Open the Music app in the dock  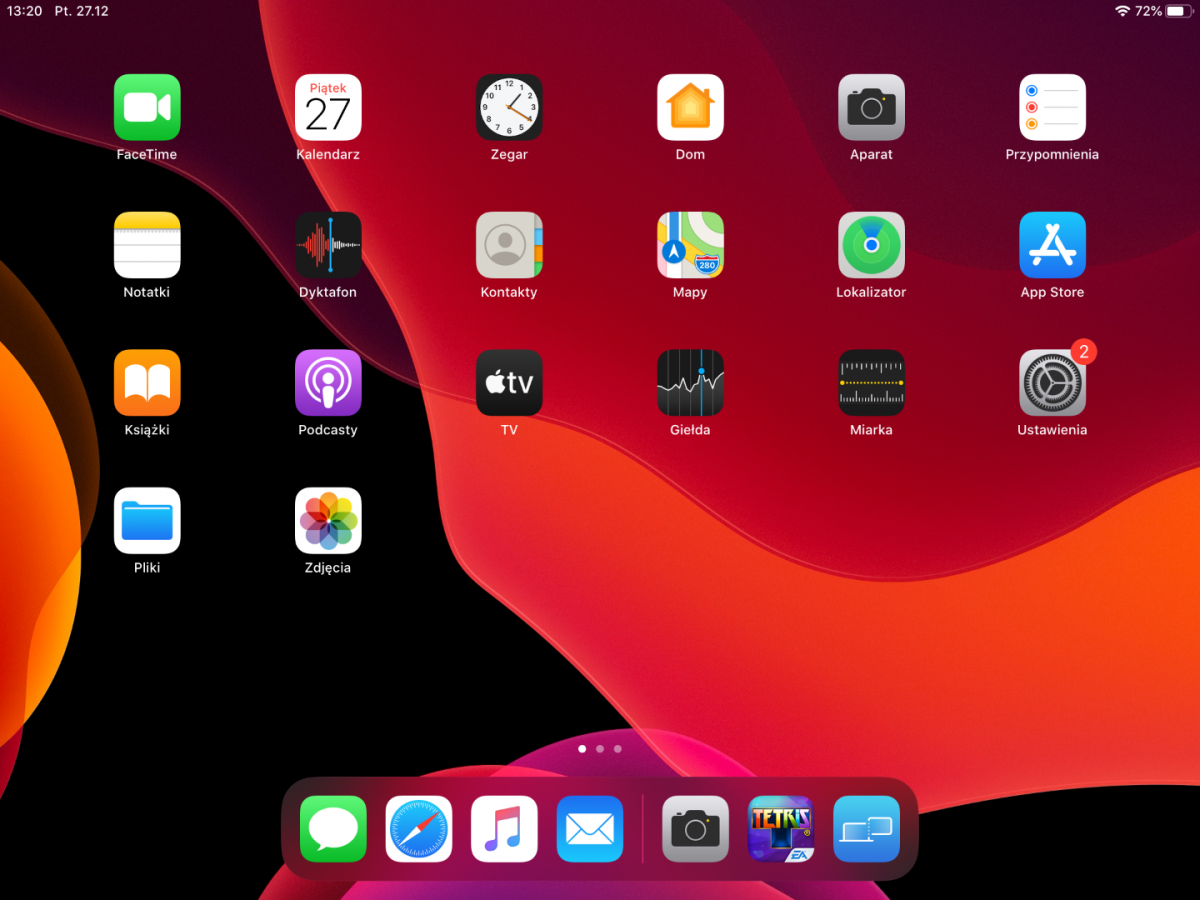(x=505, y=829)
